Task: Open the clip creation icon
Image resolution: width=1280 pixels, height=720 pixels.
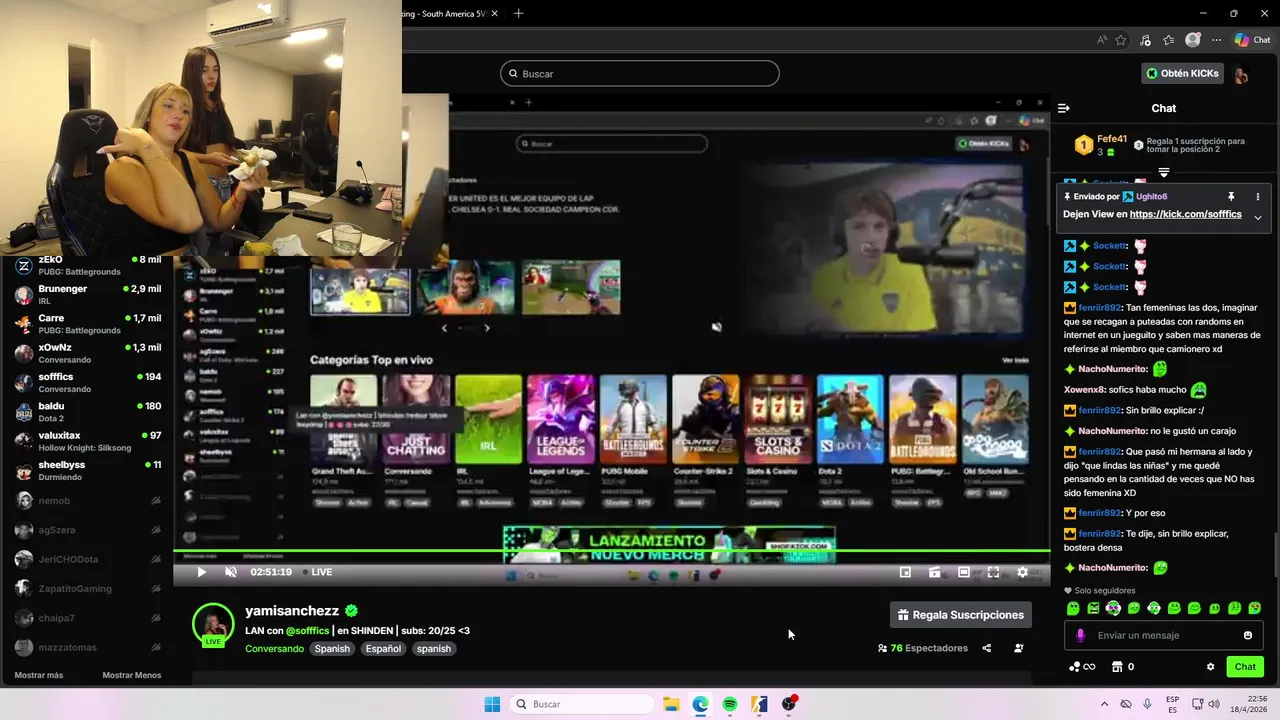Action: pyautogui.click(x=934, y=572)
